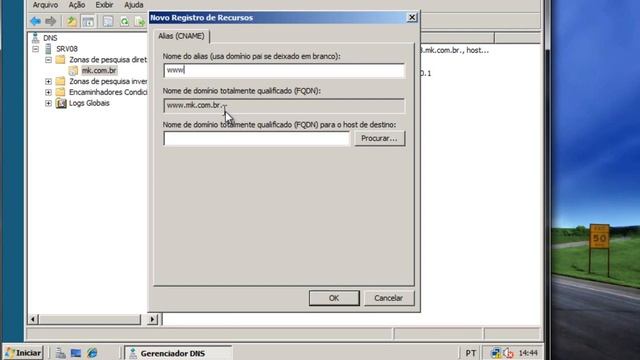Open the Arquivo menu
Viewport: 640px width, 360px height.
click(x=45, y=5)
